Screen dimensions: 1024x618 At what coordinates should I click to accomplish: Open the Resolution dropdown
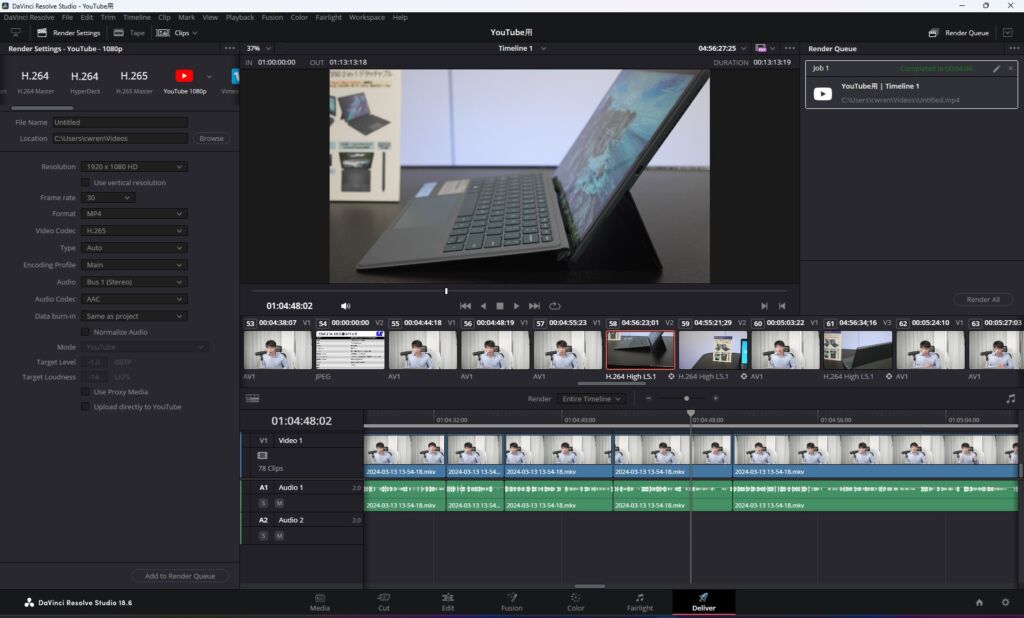(x=134, y=167)
